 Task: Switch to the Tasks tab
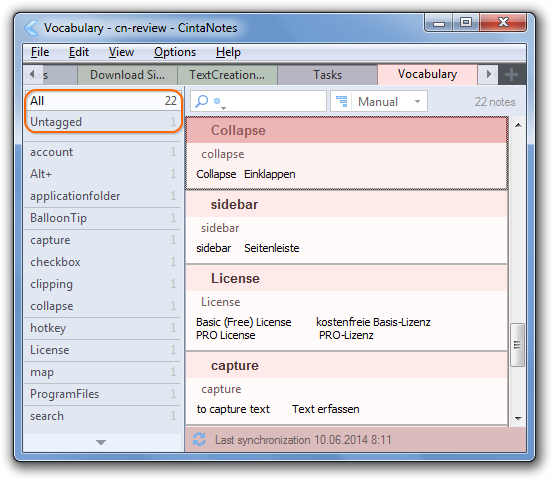point(328,75)
